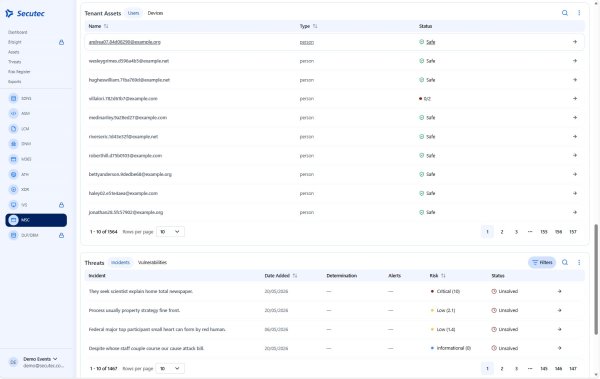600x379 pixels.
Task: Select the robertbill email entry
Action: pyautogui.click(x=125, y=156)
